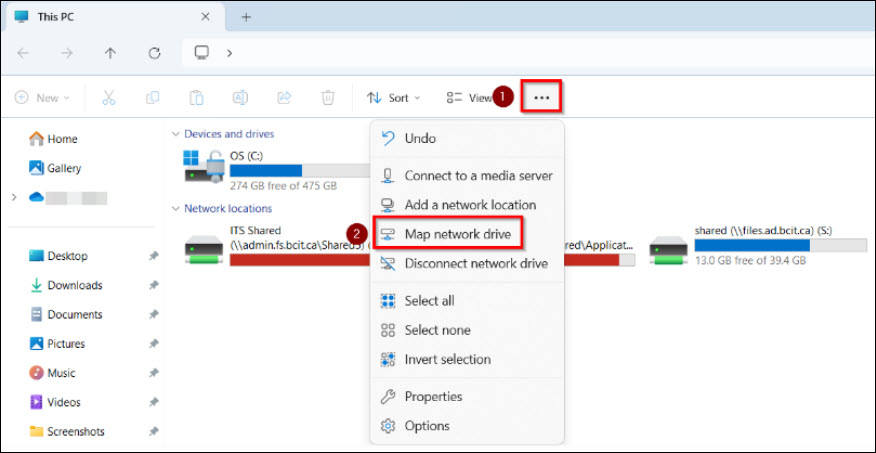The width and height of the screenshot is (876, 453).
Task: Click Select none in menu
Action: coord(466,330)
